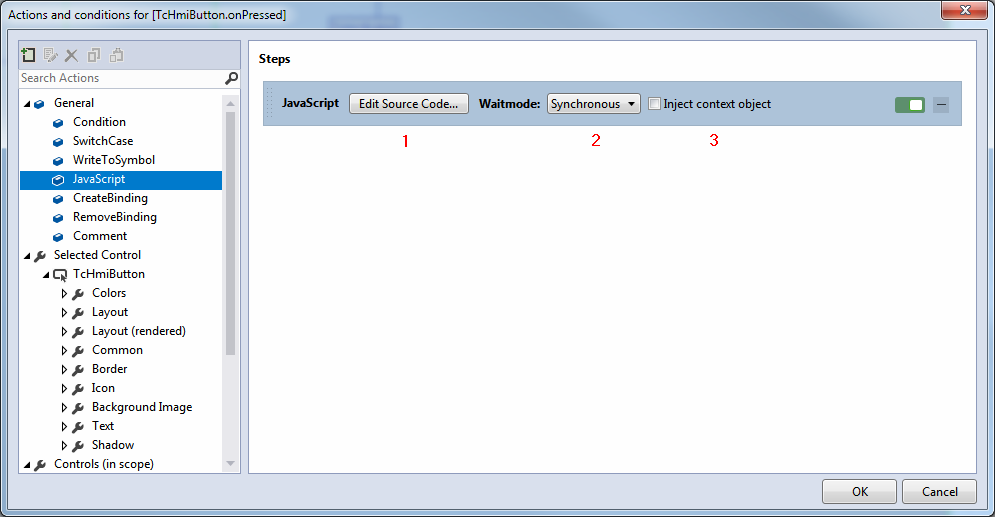995x517 pixels.
Task: Expand the Border category
Action: tap(64, 370)
